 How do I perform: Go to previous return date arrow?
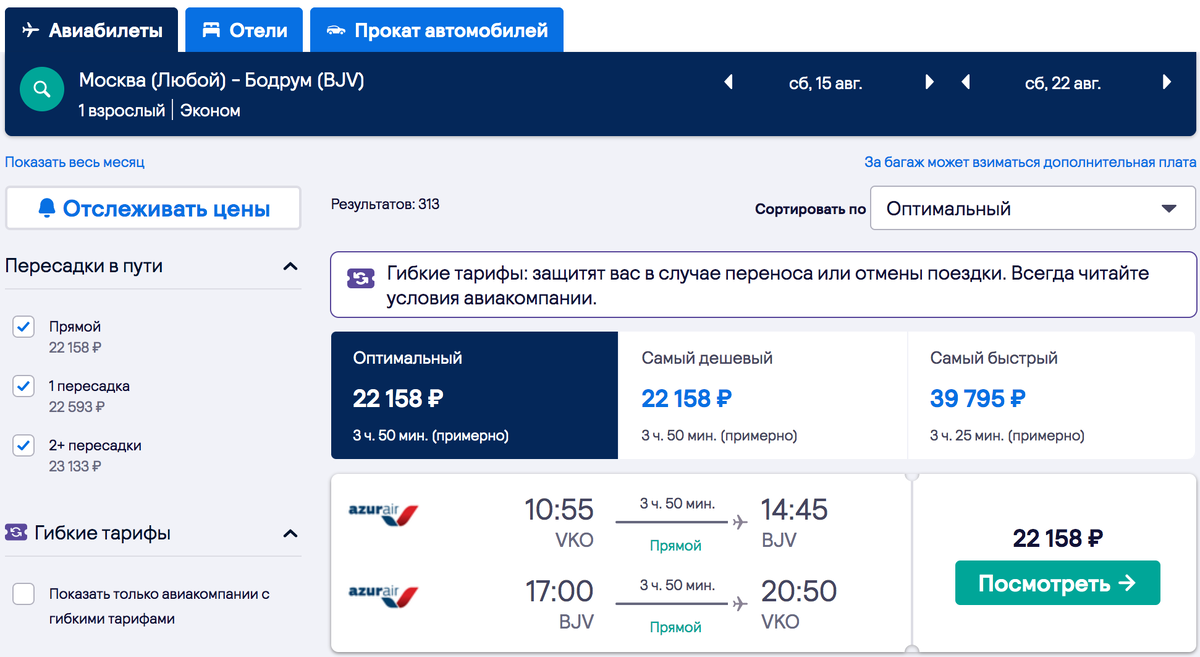(965, 83)
